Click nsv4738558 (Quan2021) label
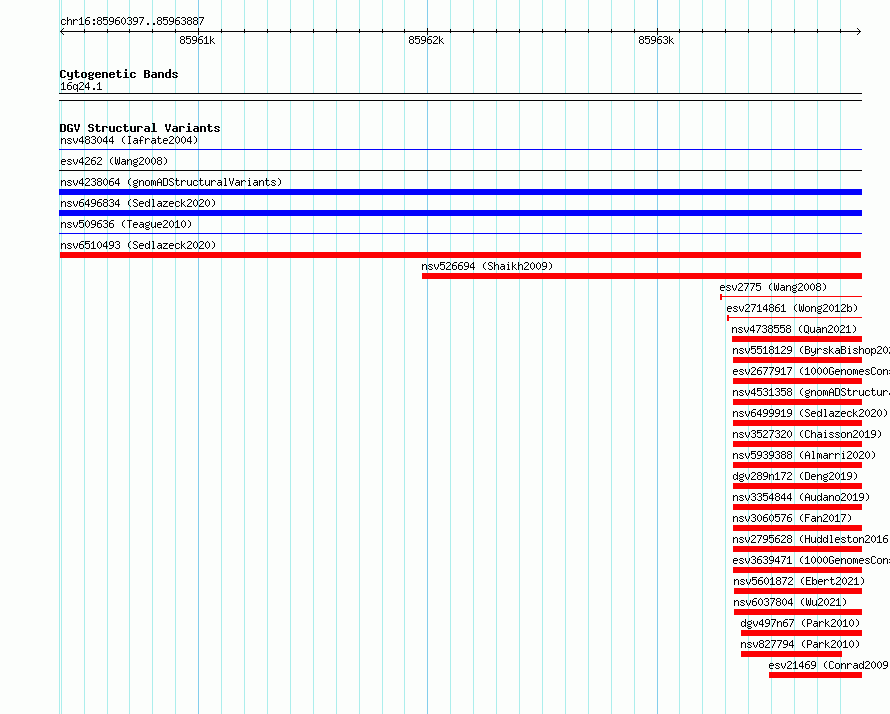The width and height of the screenshot is (890, 714). tap(794, 329)
